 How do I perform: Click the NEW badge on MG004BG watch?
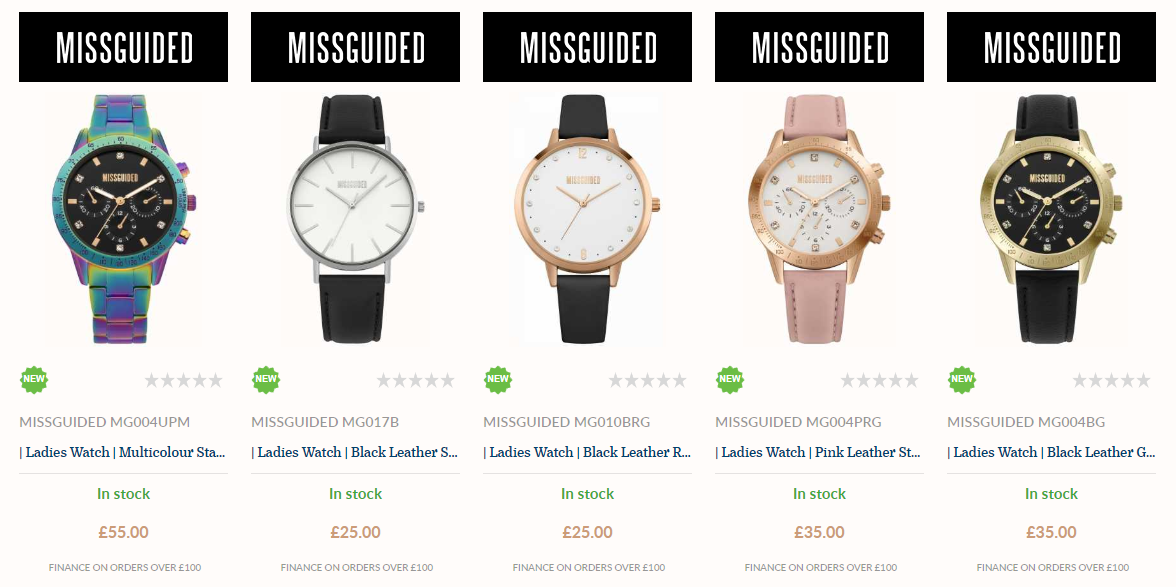point(962,380)
